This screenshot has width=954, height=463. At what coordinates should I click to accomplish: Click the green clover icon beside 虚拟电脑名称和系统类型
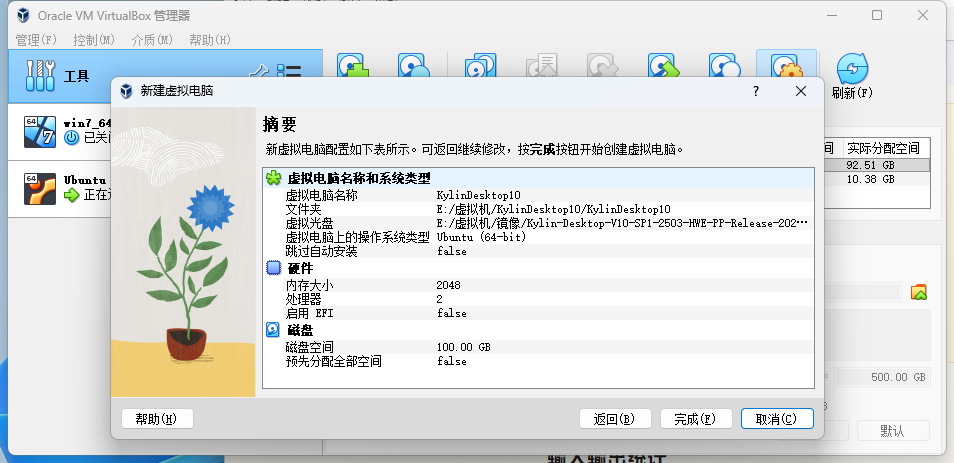[274, 178]
